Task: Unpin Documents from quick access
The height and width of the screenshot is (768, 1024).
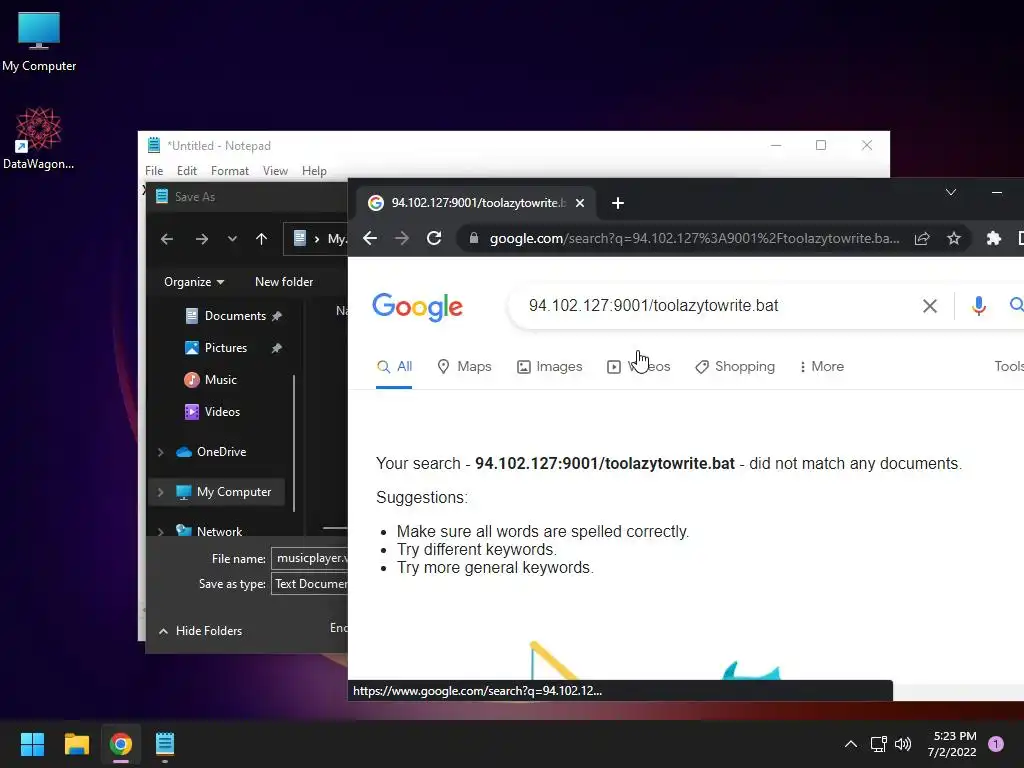Action: [x=277, y=316]
